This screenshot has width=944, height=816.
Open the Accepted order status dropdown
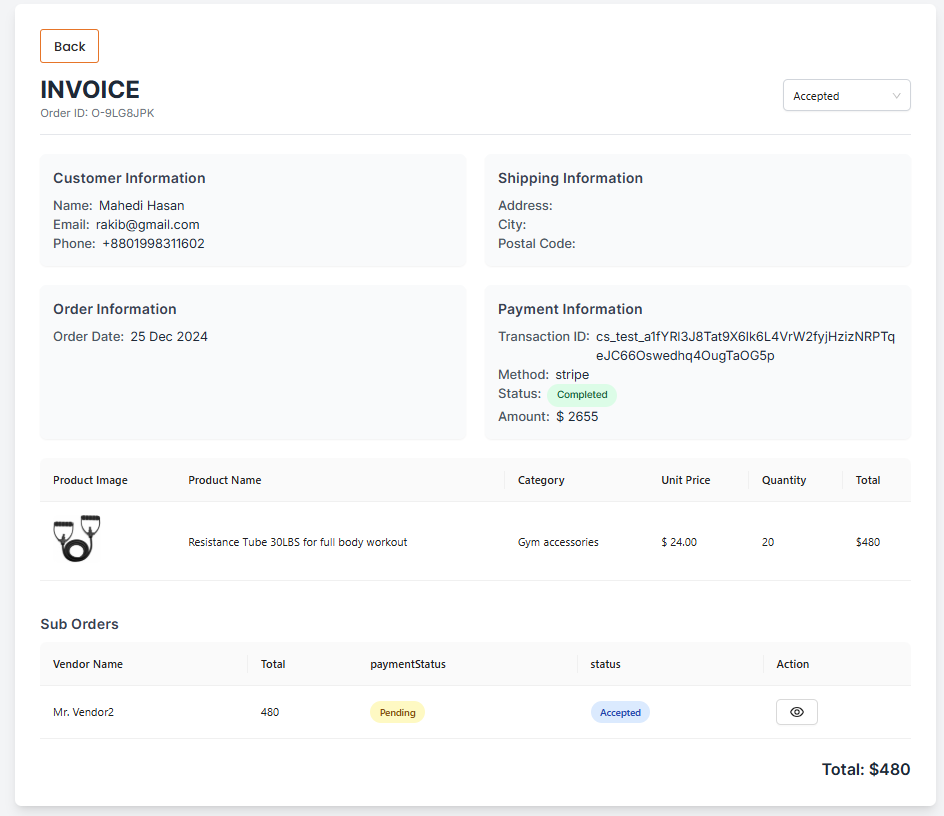point(845,96)
